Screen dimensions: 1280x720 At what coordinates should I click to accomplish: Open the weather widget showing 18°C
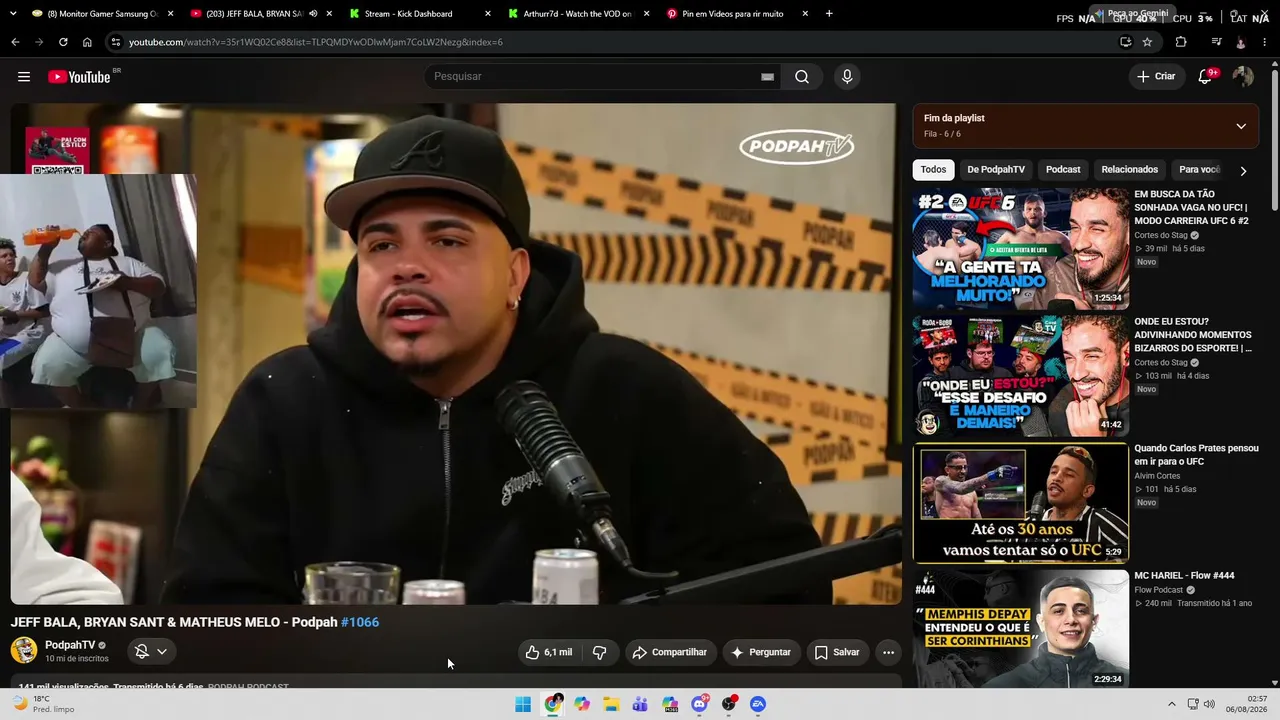(x=42, y=704)
